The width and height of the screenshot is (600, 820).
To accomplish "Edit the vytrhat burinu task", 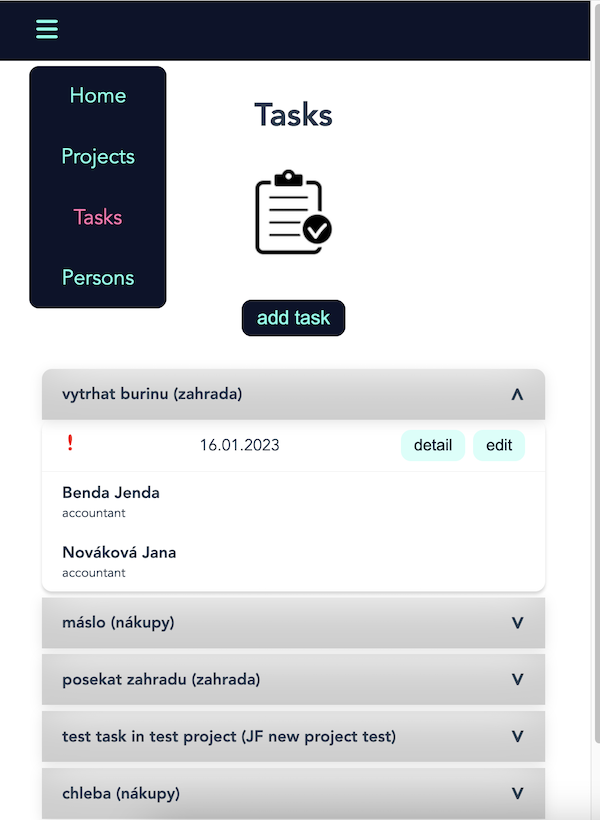I will [499, 445].
